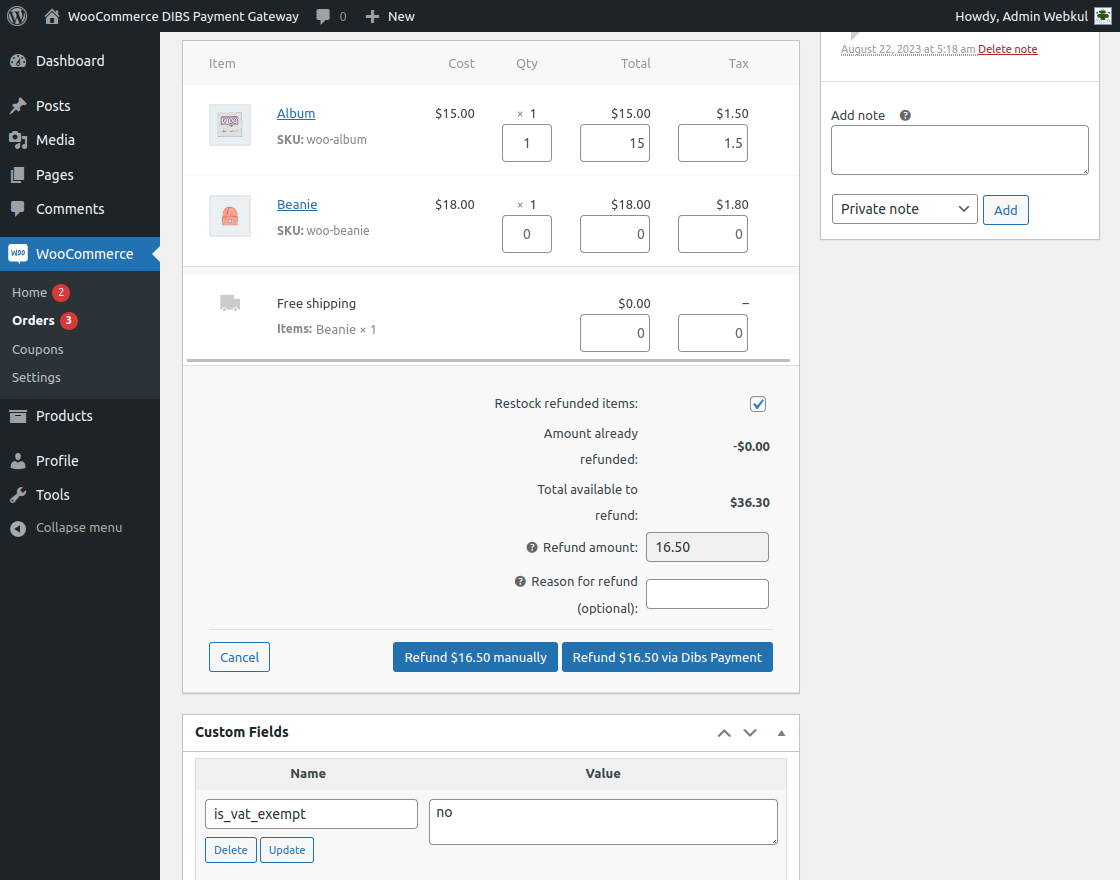Click the Beanie product thumbnail image
The image size is (1120, 880).
click(230, 216)
